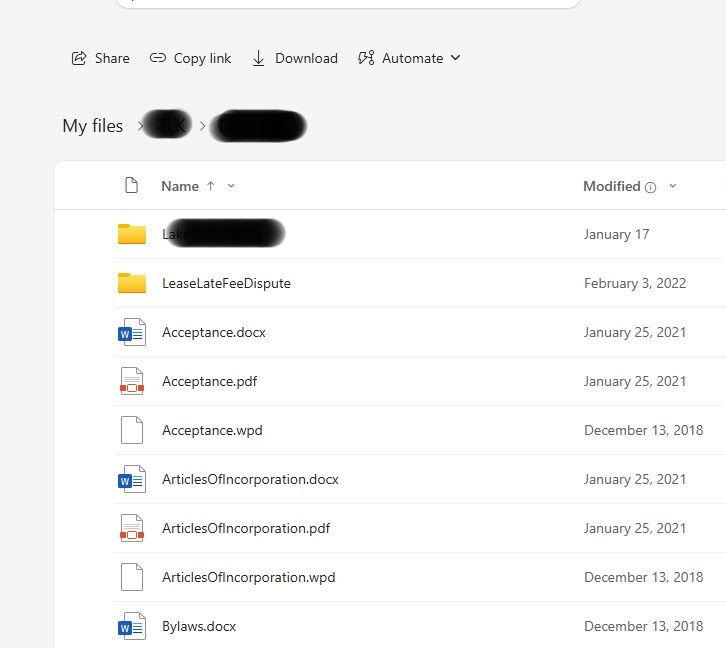Click the ascending sort arrow beside Name
This screenshot has height=648, width=726.
(x=211, y=186)
